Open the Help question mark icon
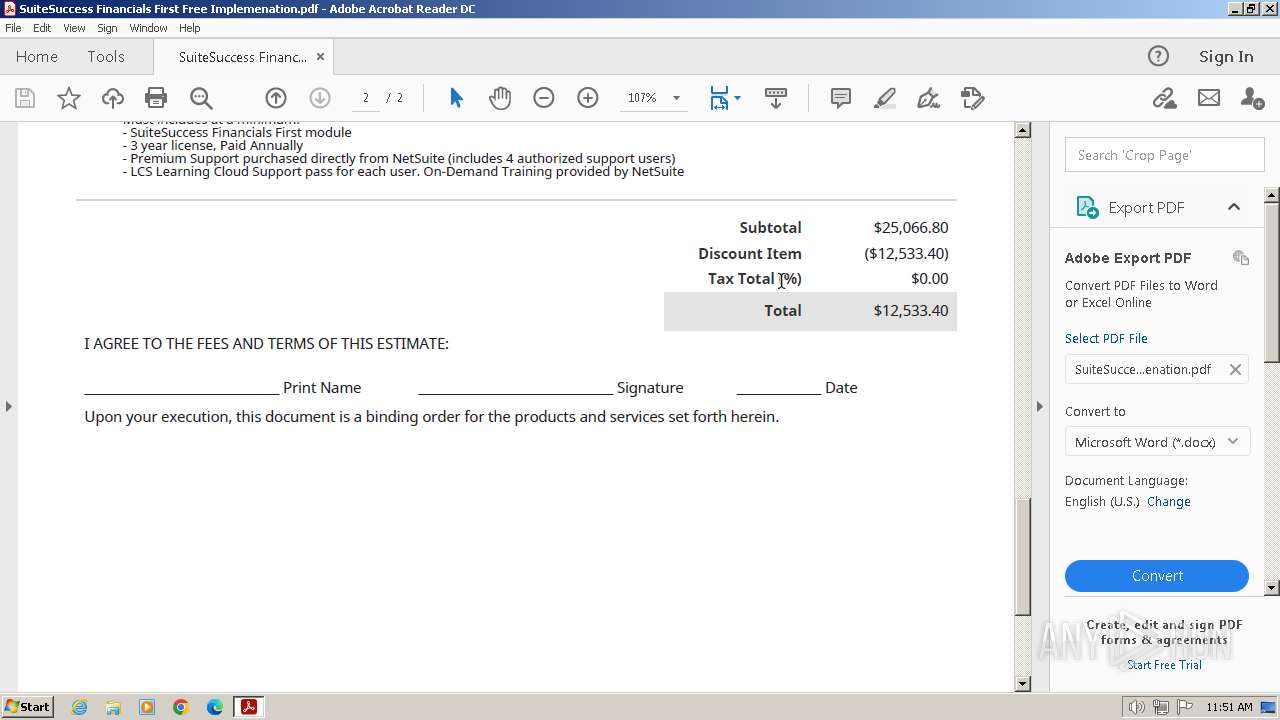The image size is (1280, 720). point(1158,56)
